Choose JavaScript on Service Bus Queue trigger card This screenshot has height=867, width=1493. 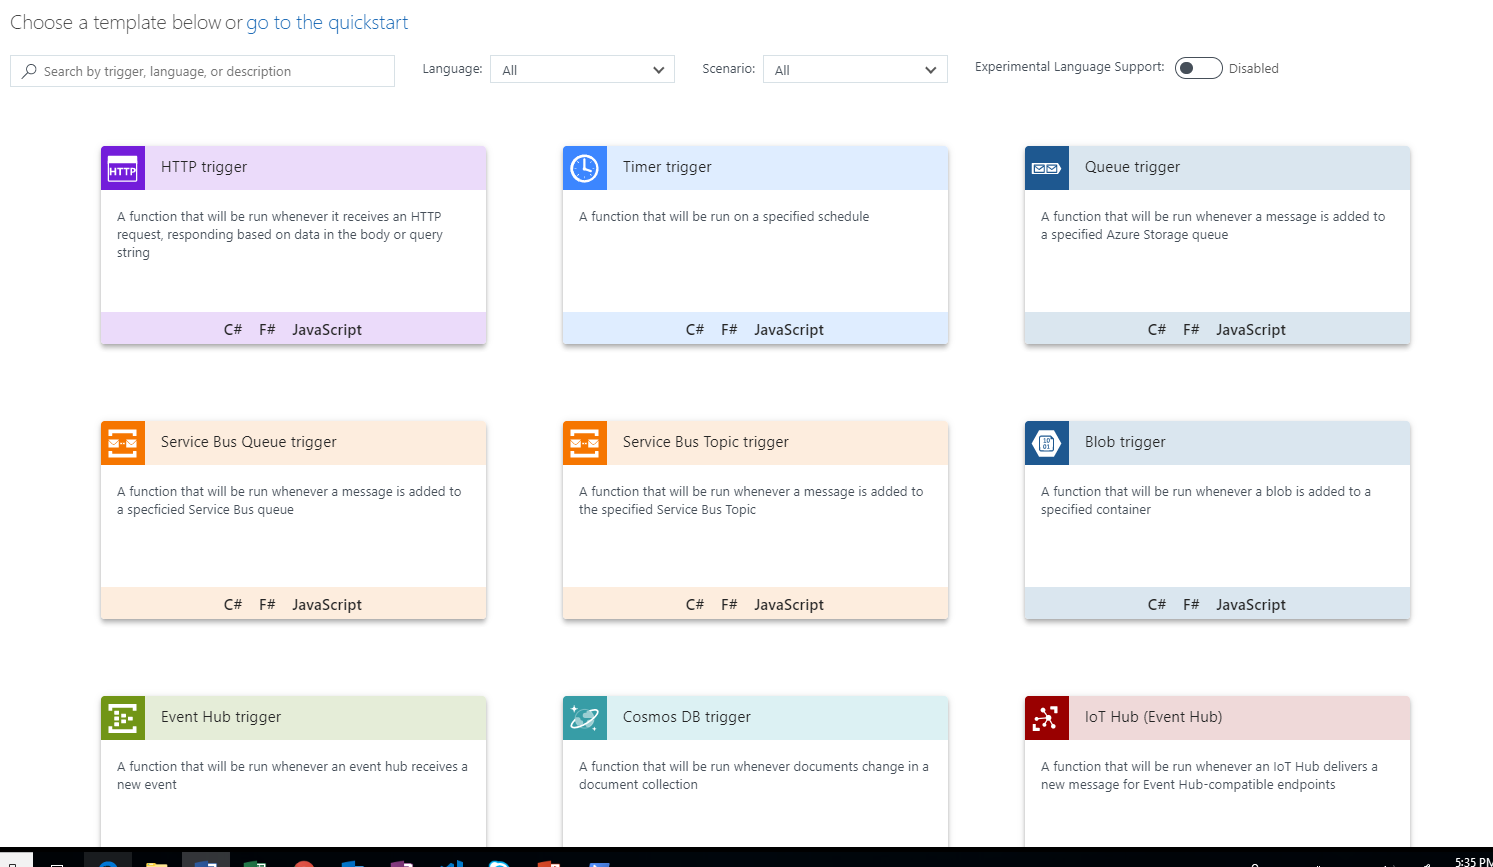tap(327, 605)
